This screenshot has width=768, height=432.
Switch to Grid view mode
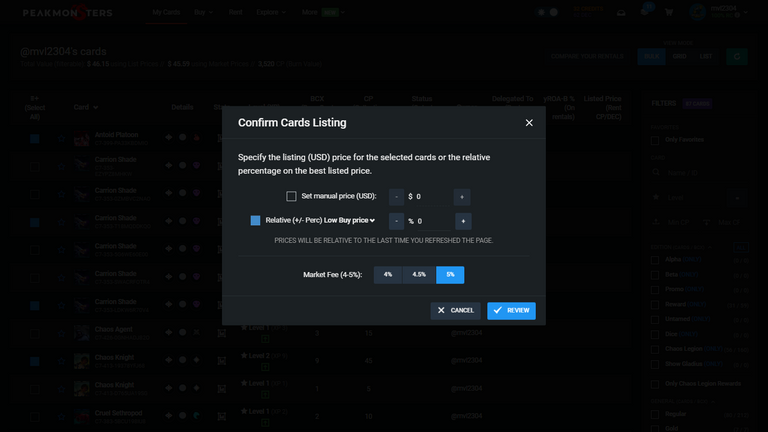click(679, 56)
